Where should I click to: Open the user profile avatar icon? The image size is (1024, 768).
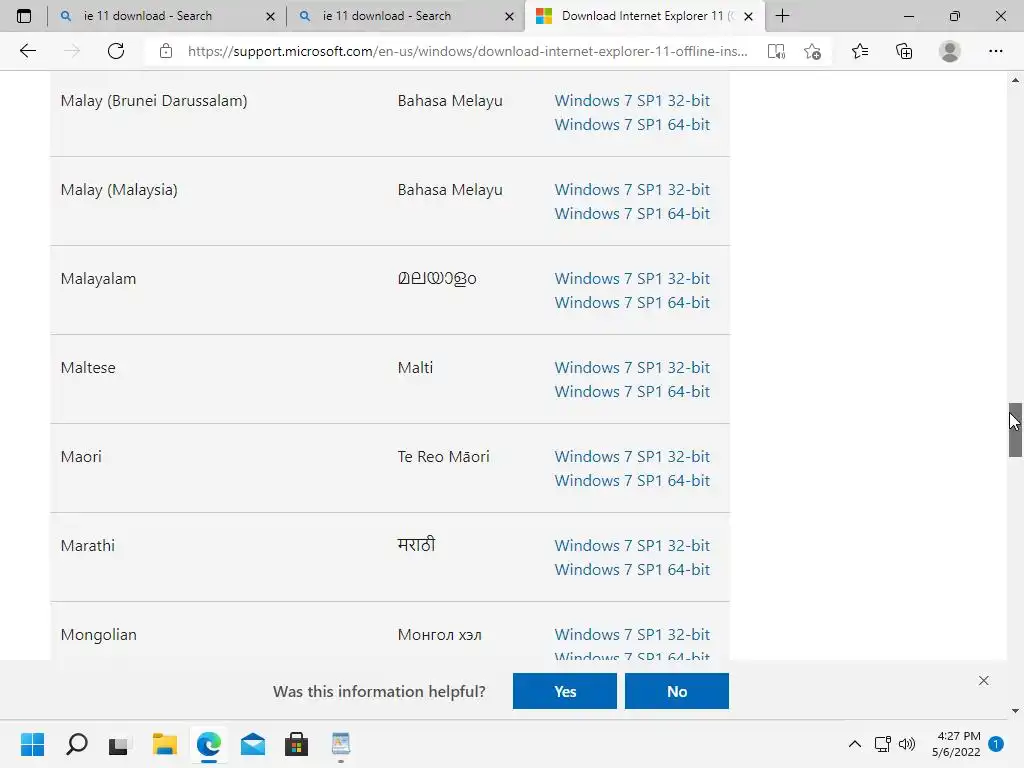point(950,51)
